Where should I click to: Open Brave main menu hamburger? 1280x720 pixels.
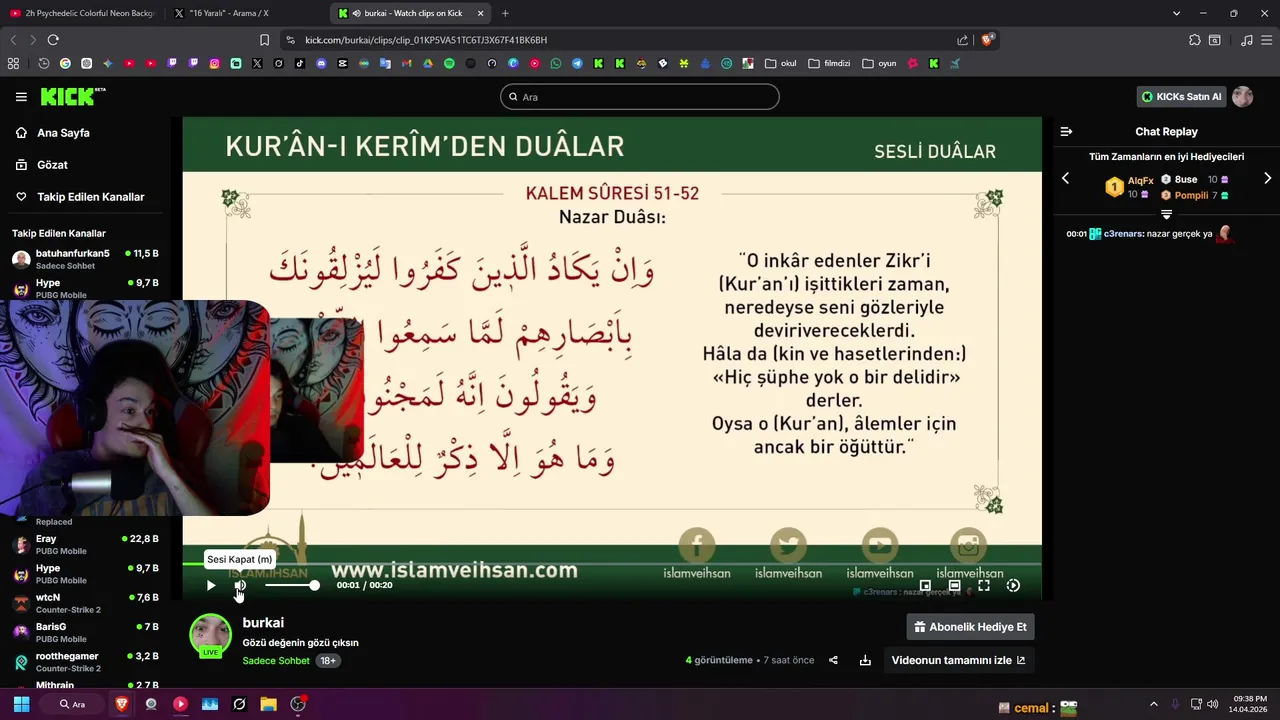[x=1266, y=40]
